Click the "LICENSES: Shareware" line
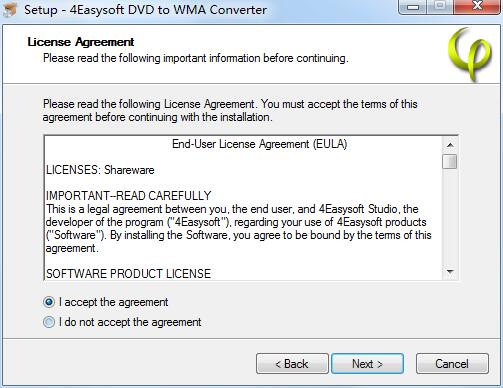 pyautogui.click(x=100, y=170)
